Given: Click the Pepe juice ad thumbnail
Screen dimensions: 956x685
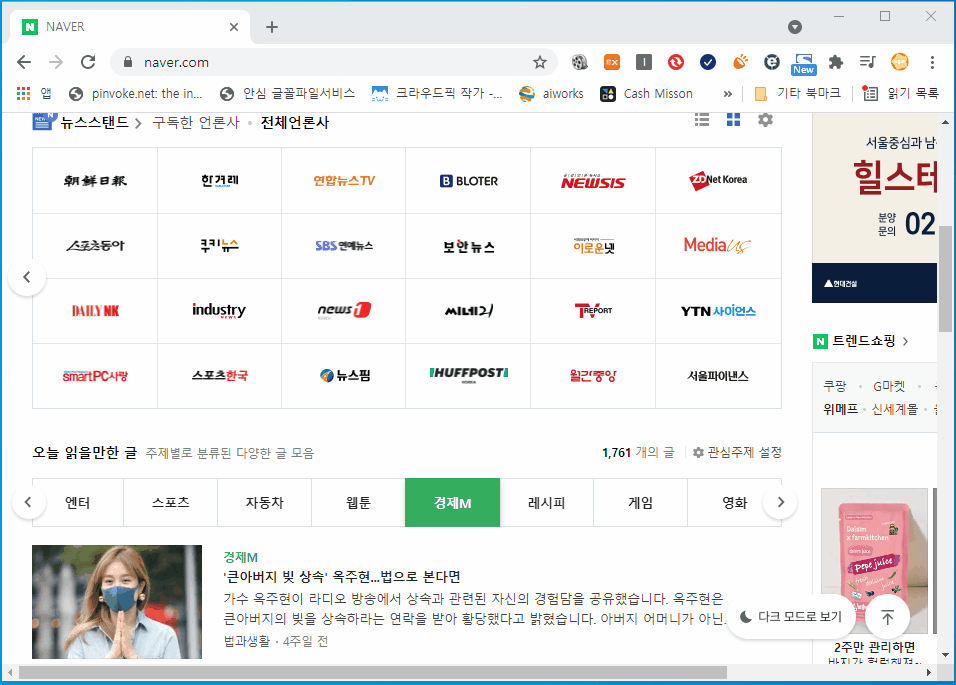Looking at the screenshot, I should tap(874, 561).
